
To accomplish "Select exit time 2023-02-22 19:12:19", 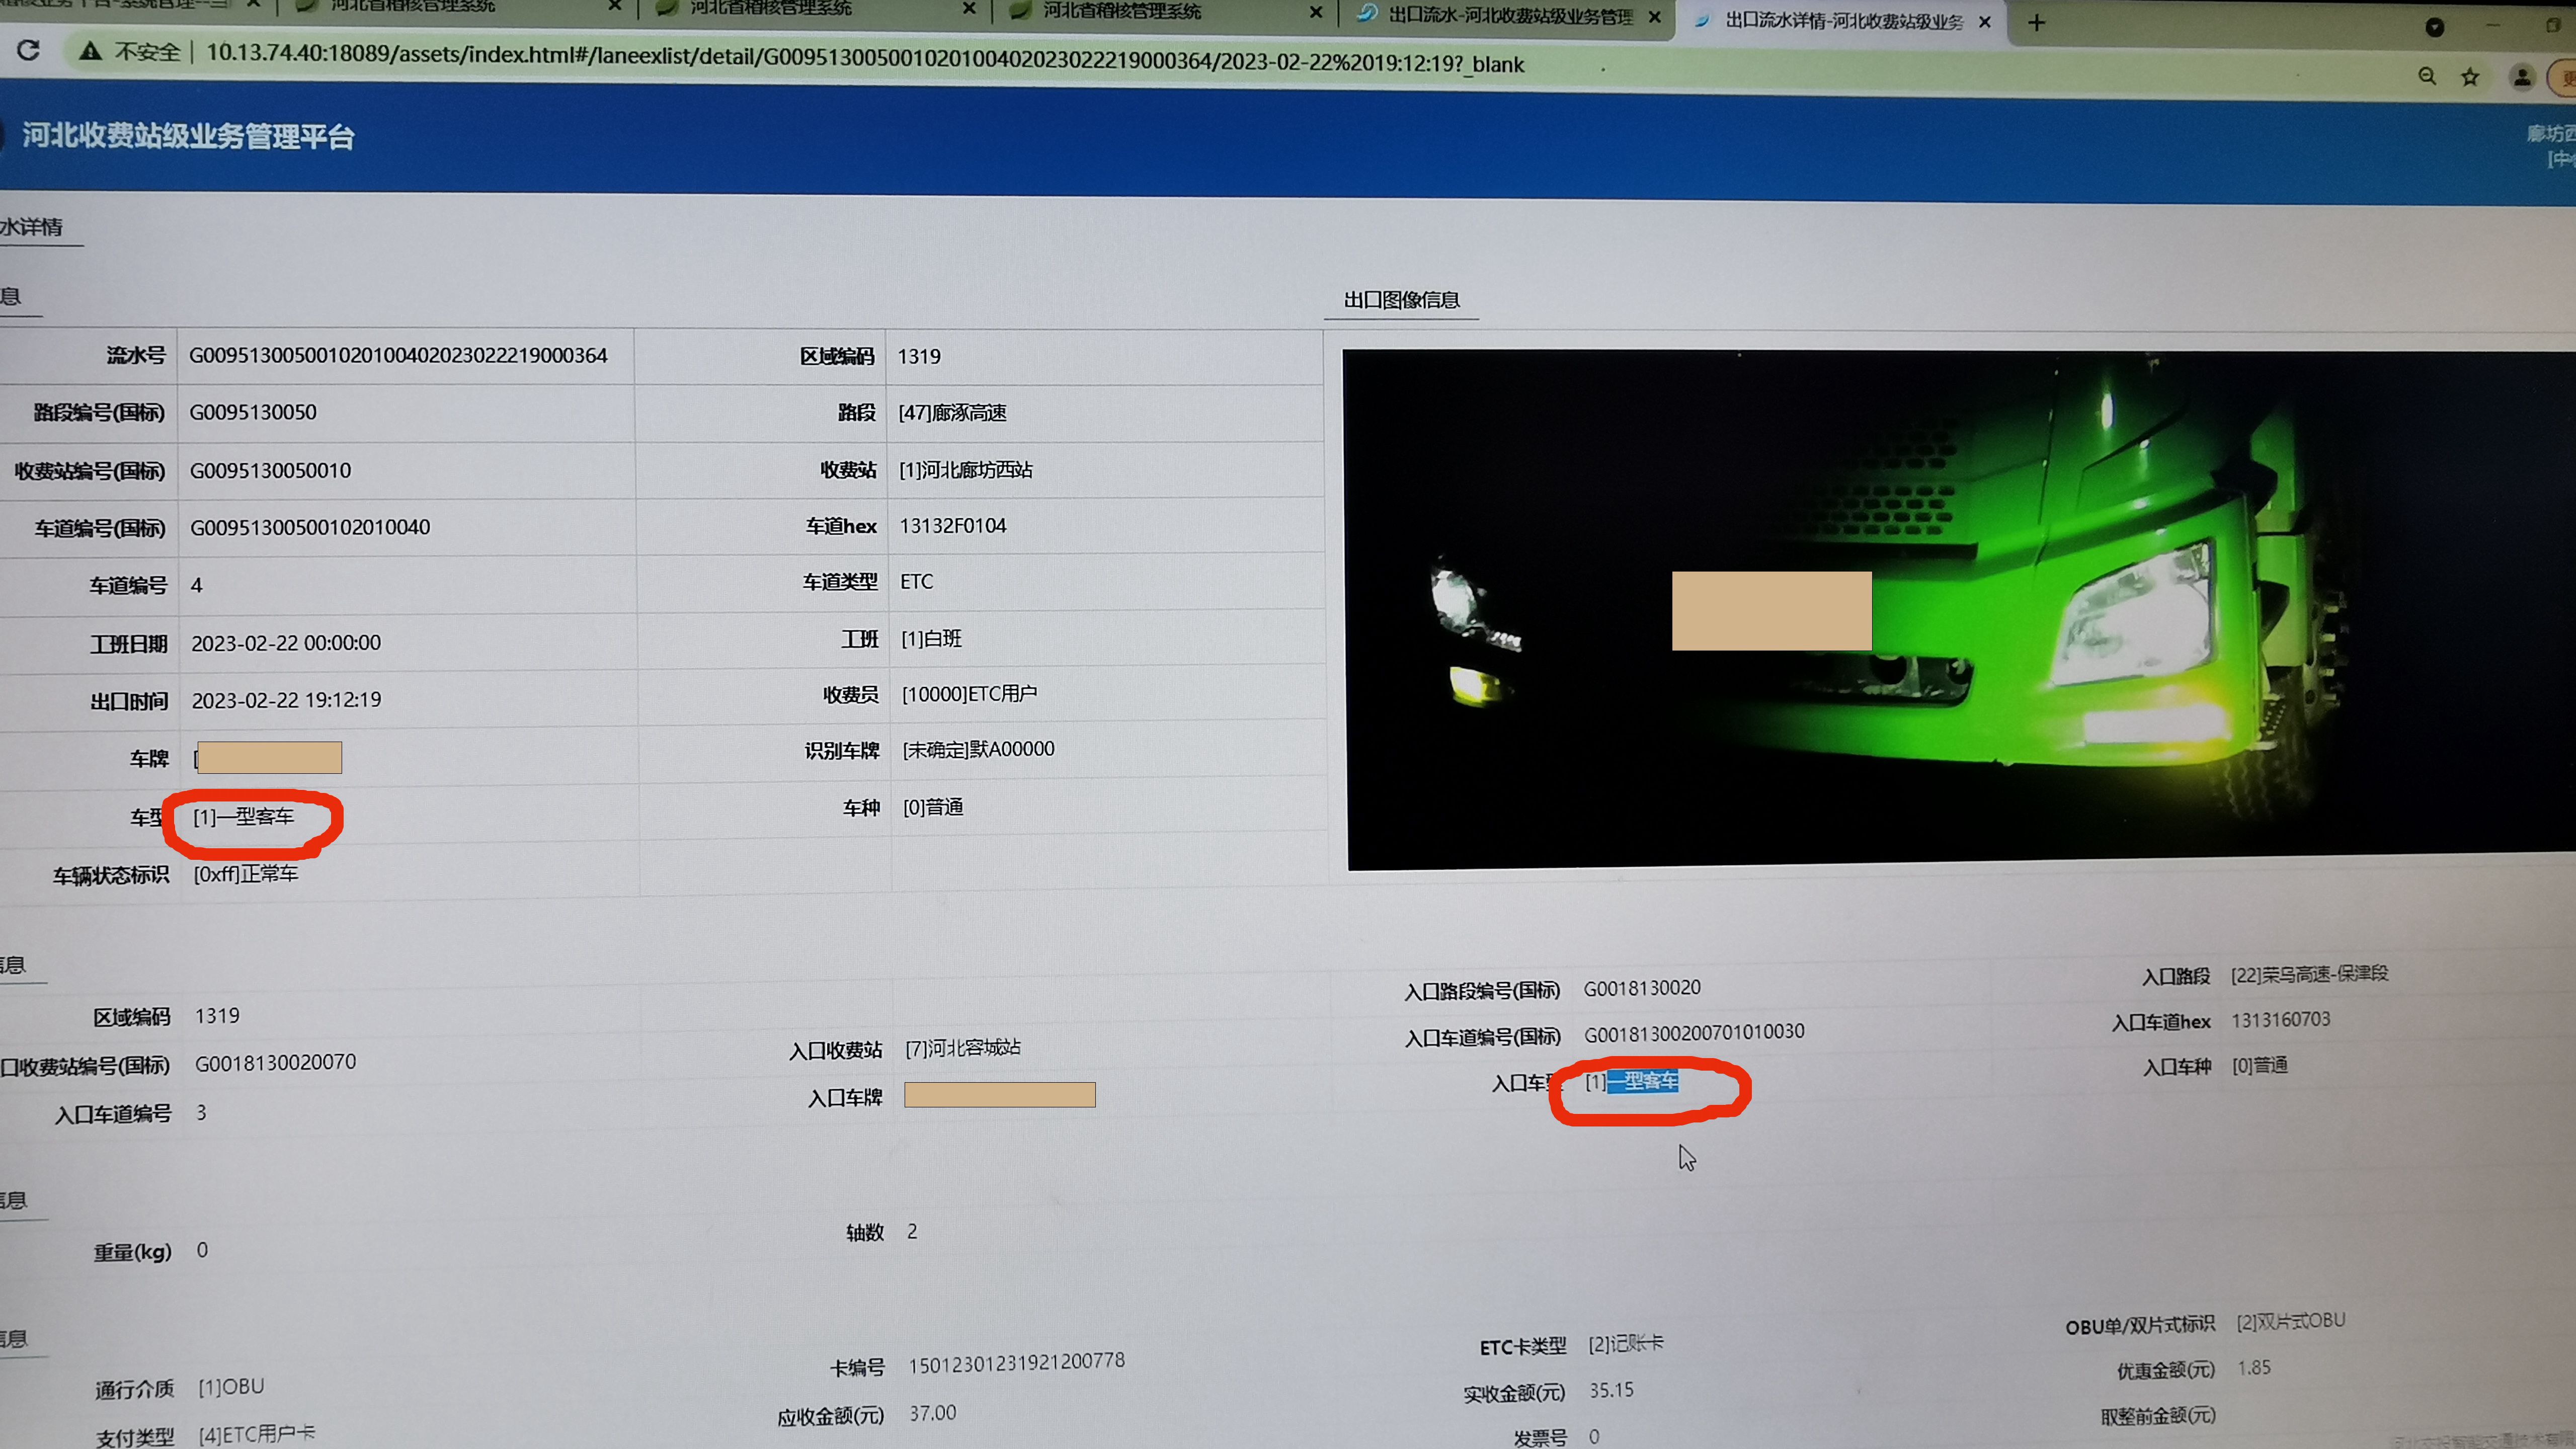I will tap(286, 700).
